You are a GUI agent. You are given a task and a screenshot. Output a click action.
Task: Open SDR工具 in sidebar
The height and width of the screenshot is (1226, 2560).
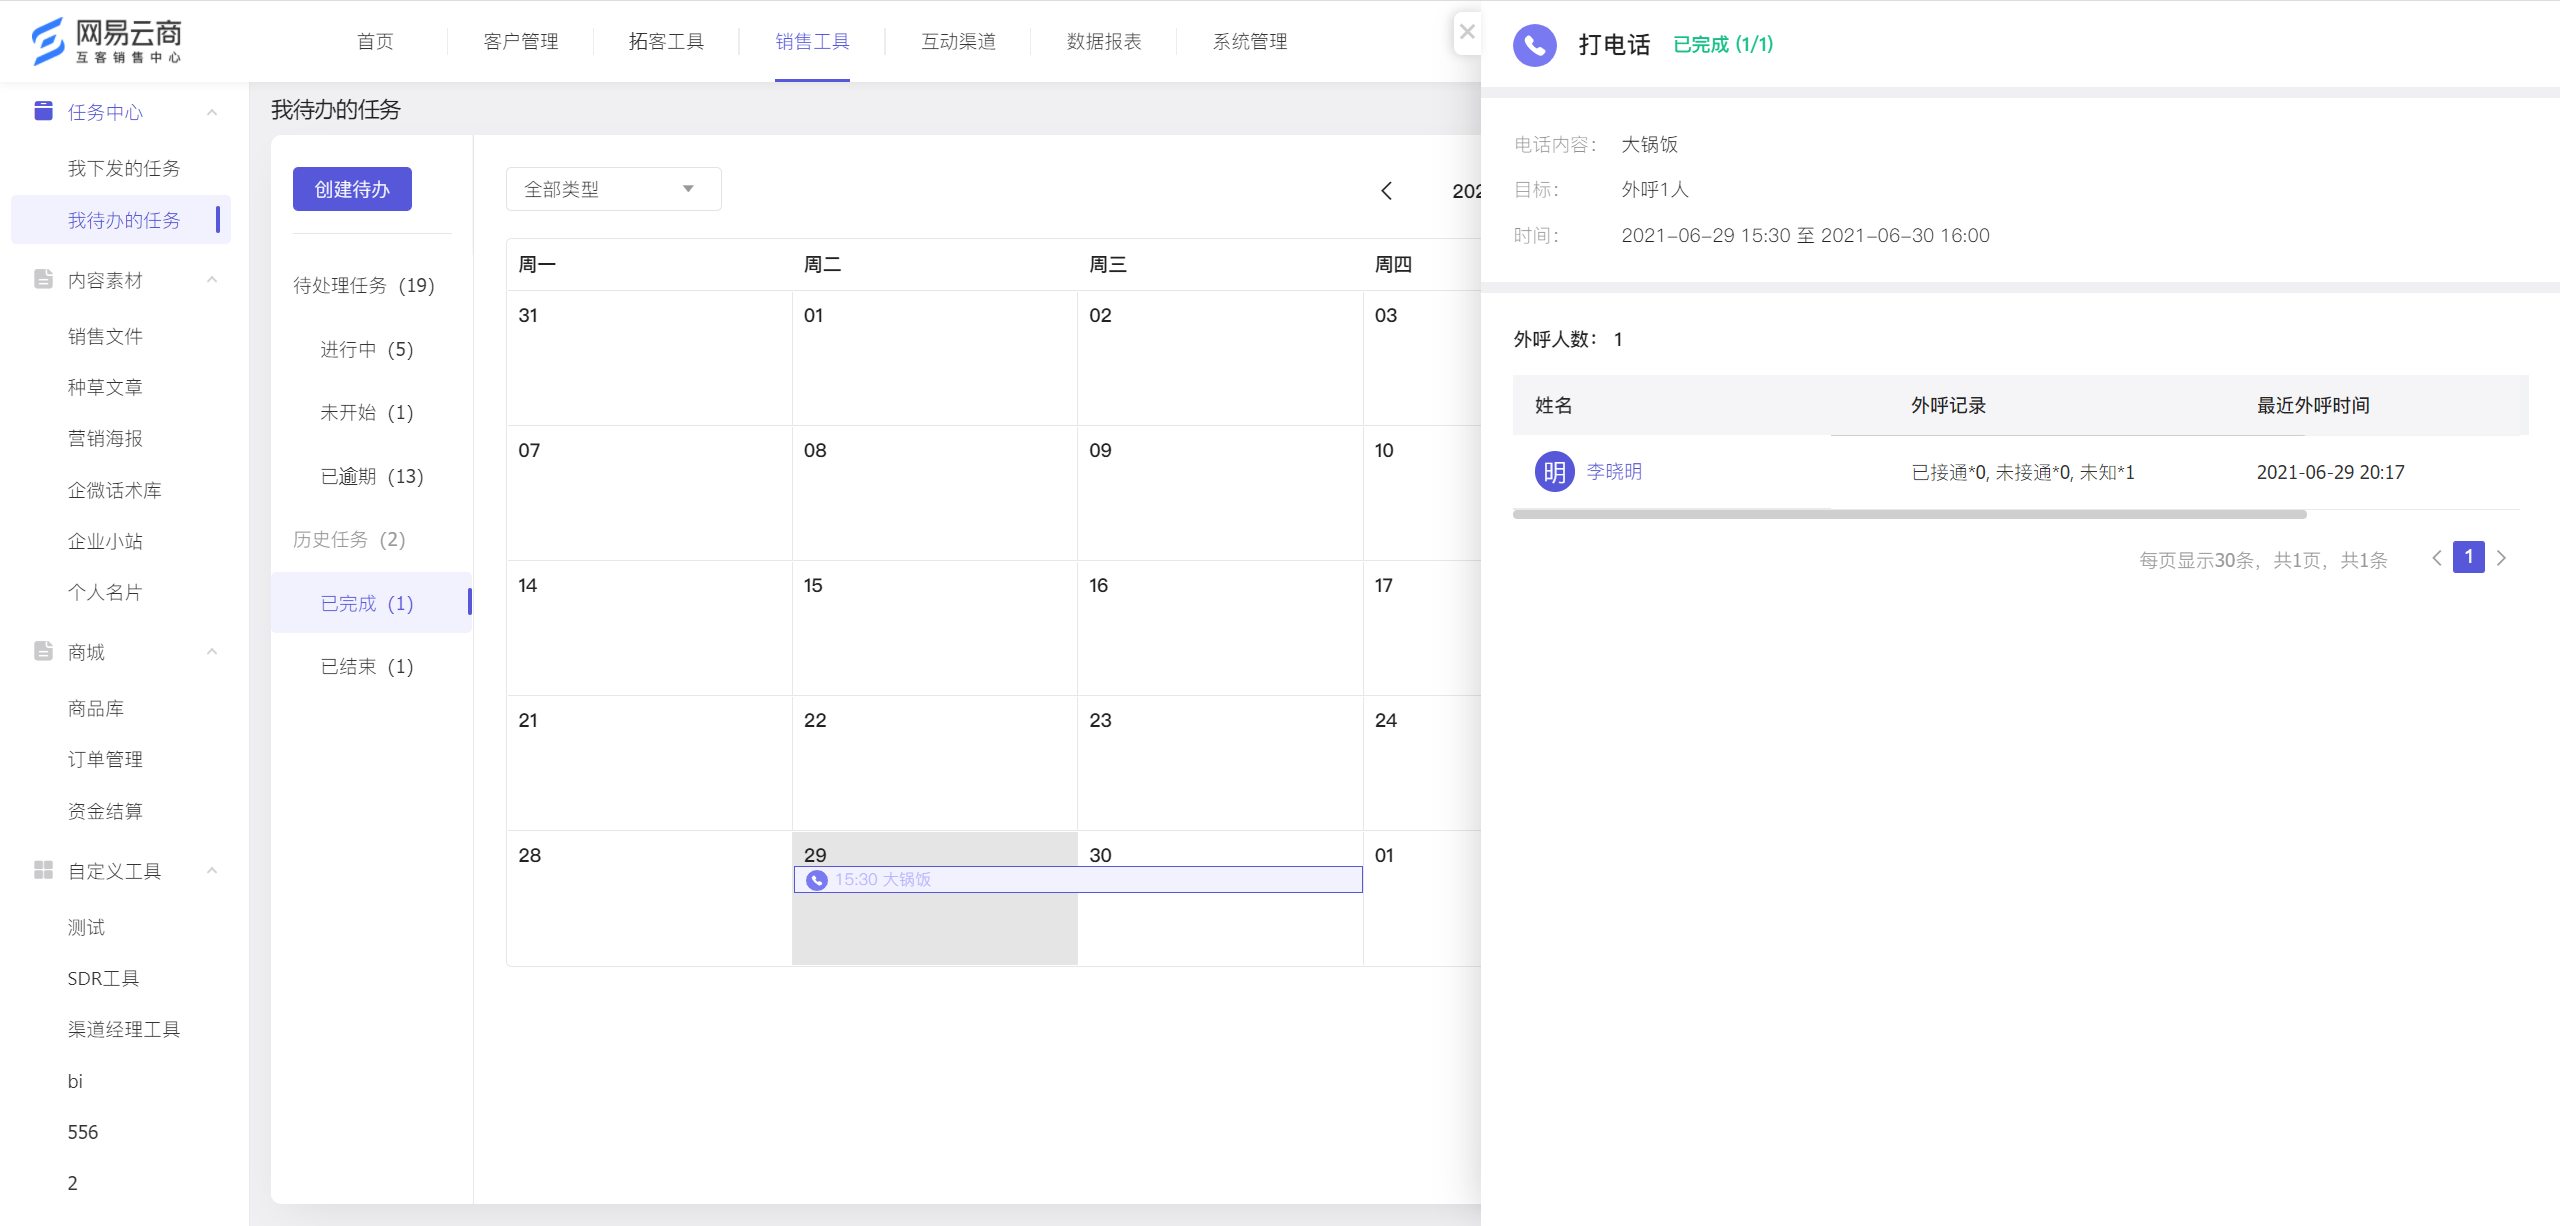click(x=103, y=978)
